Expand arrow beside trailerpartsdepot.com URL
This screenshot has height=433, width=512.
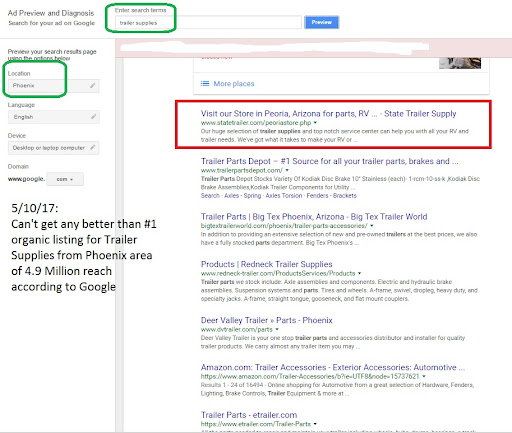(x=287, y=170)
